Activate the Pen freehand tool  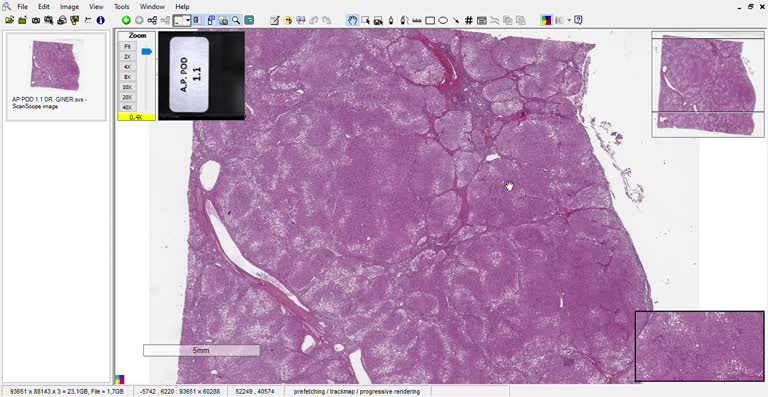(x=391, y=20)
